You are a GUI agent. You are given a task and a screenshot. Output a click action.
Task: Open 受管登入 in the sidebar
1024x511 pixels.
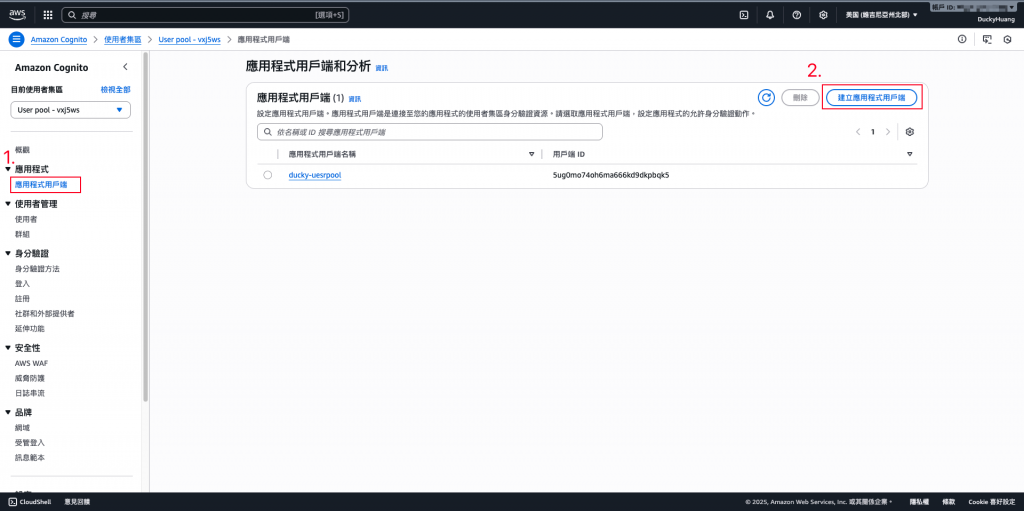(29, 442)
